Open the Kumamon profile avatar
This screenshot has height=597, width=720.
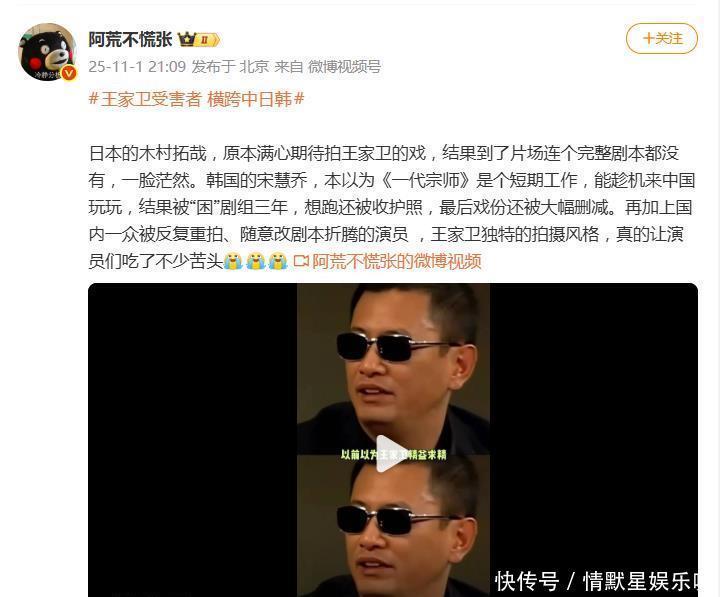coord(47,52)
